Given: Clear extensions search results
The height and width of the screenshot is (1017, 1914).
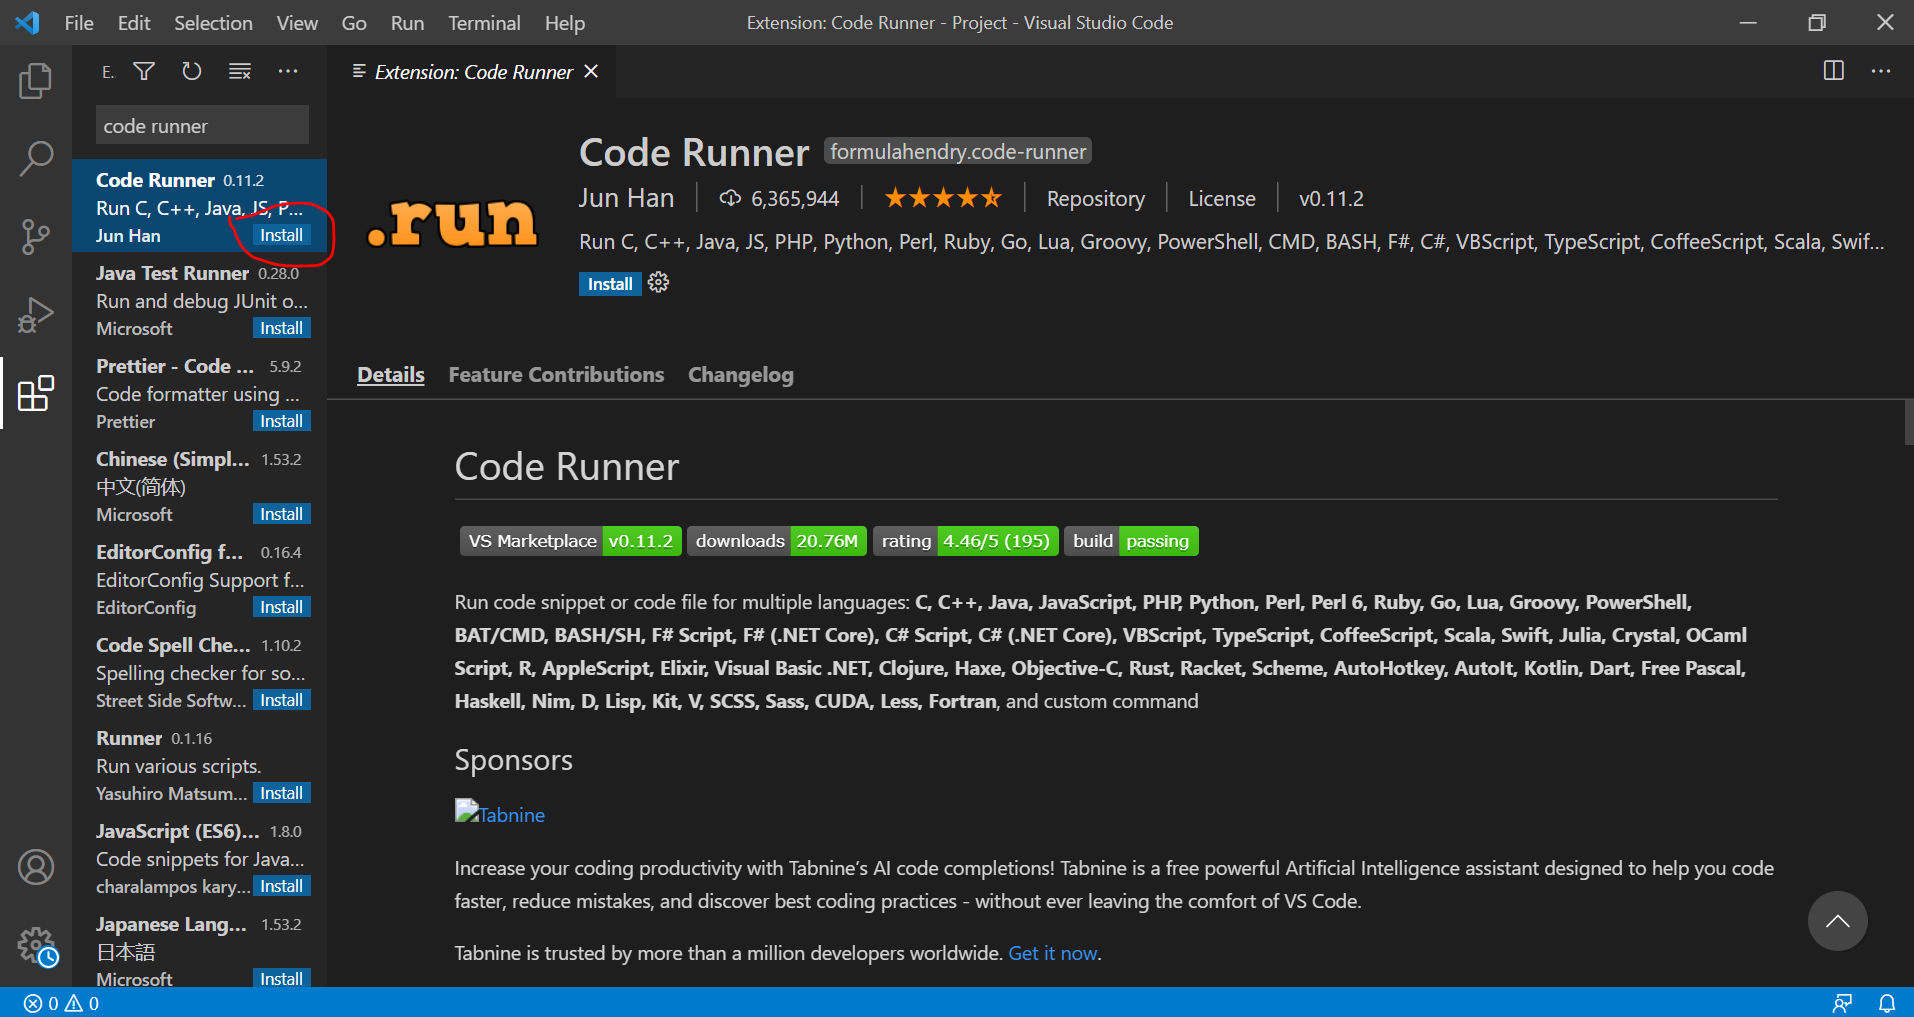Looking at the screenshot, I should coord(240,71).
